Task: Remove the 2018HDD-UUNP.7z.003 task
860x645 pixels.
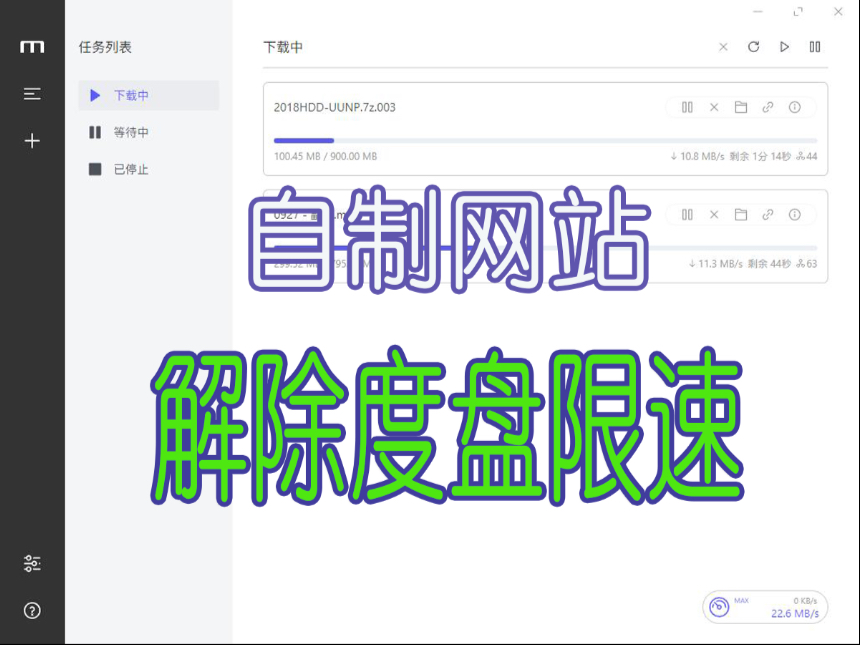Action: point(714,107)
